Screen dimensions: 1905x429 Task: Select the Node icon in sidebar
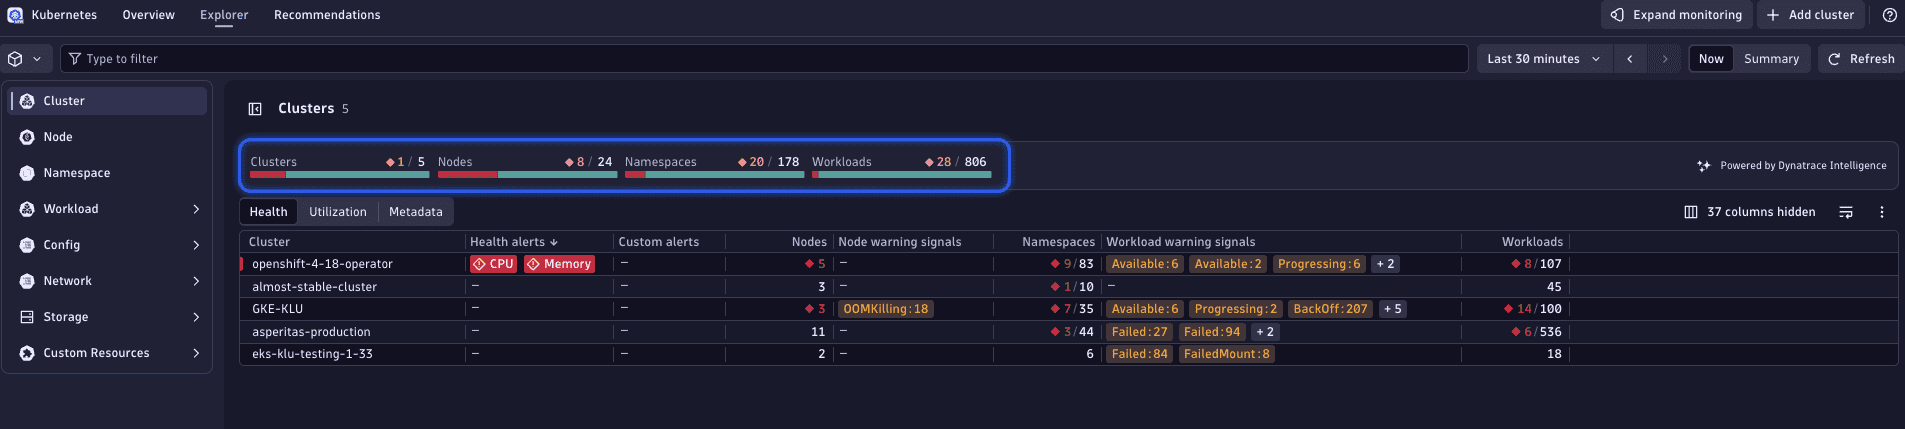click(27, 137)
